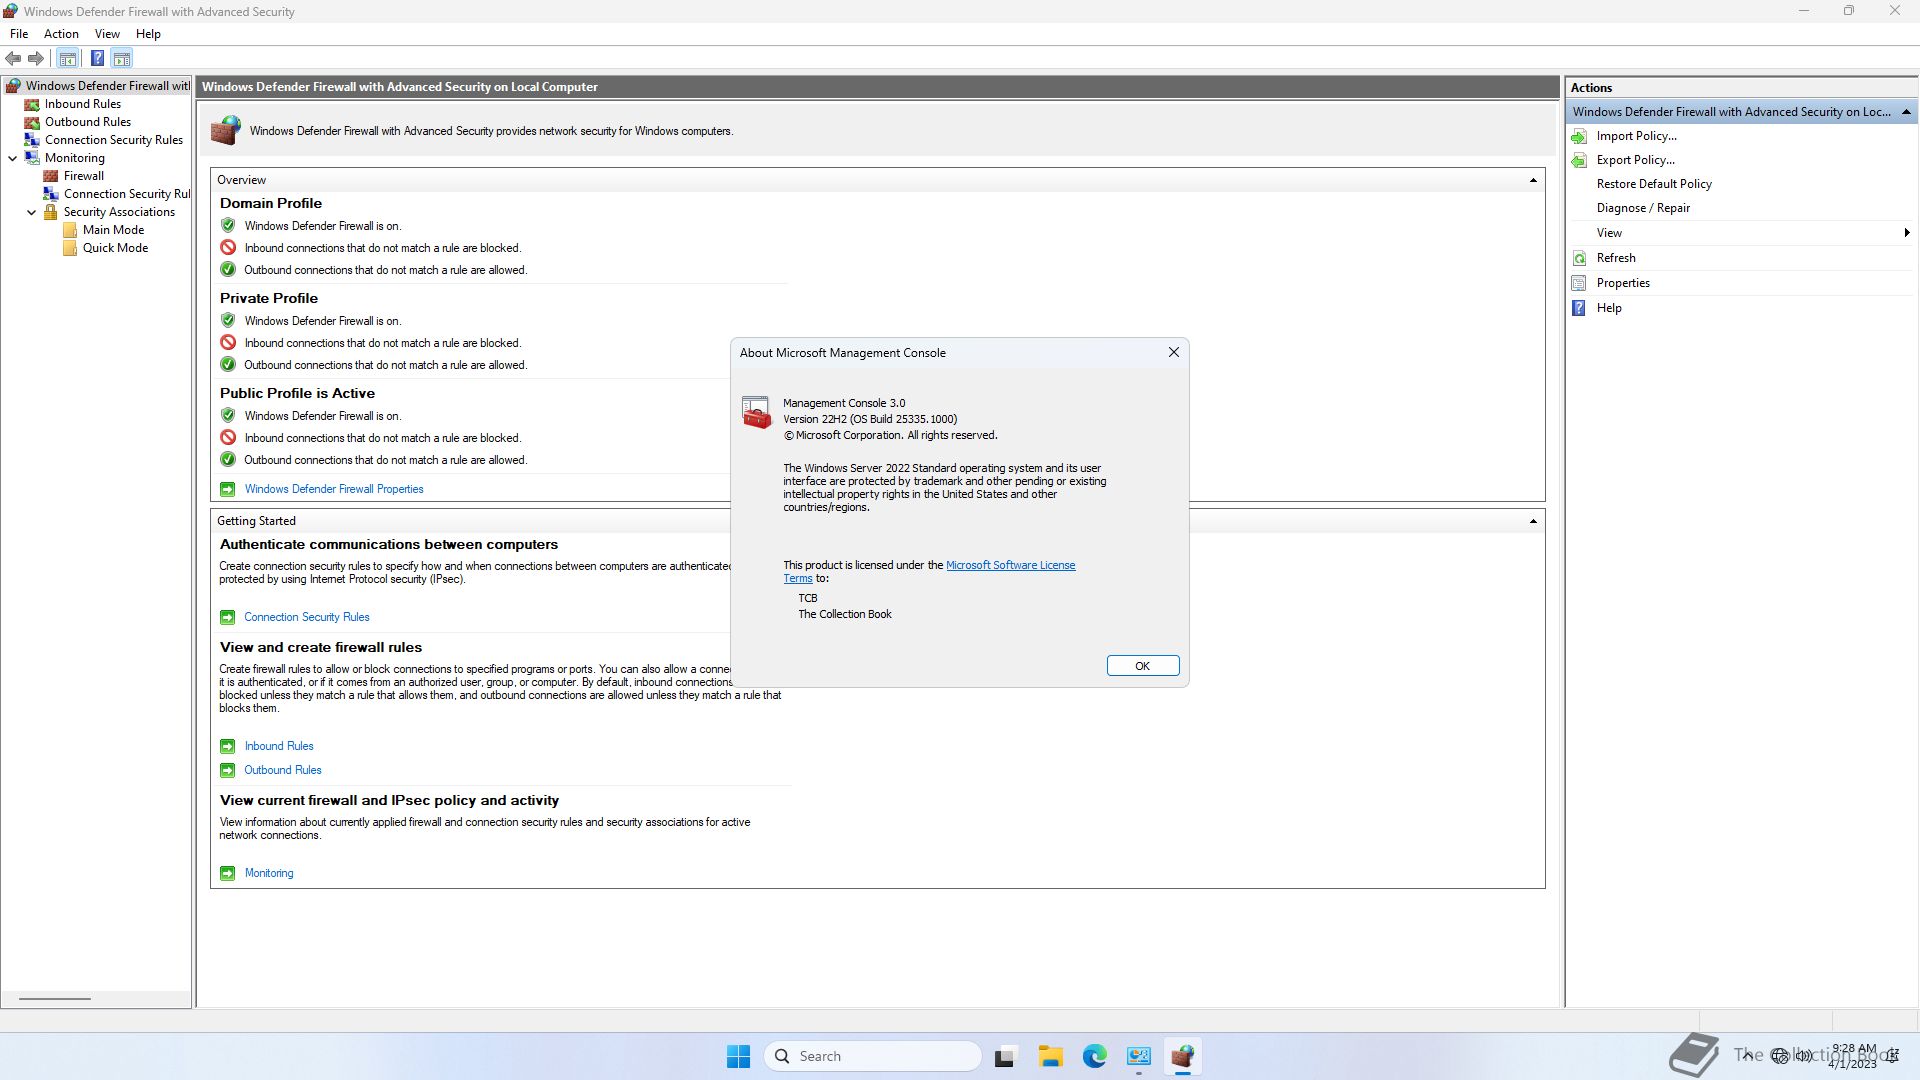Viewport: 1920px width, 1080px height.
Task: Open the Quick Mode folder
Action: coord(115,248)
